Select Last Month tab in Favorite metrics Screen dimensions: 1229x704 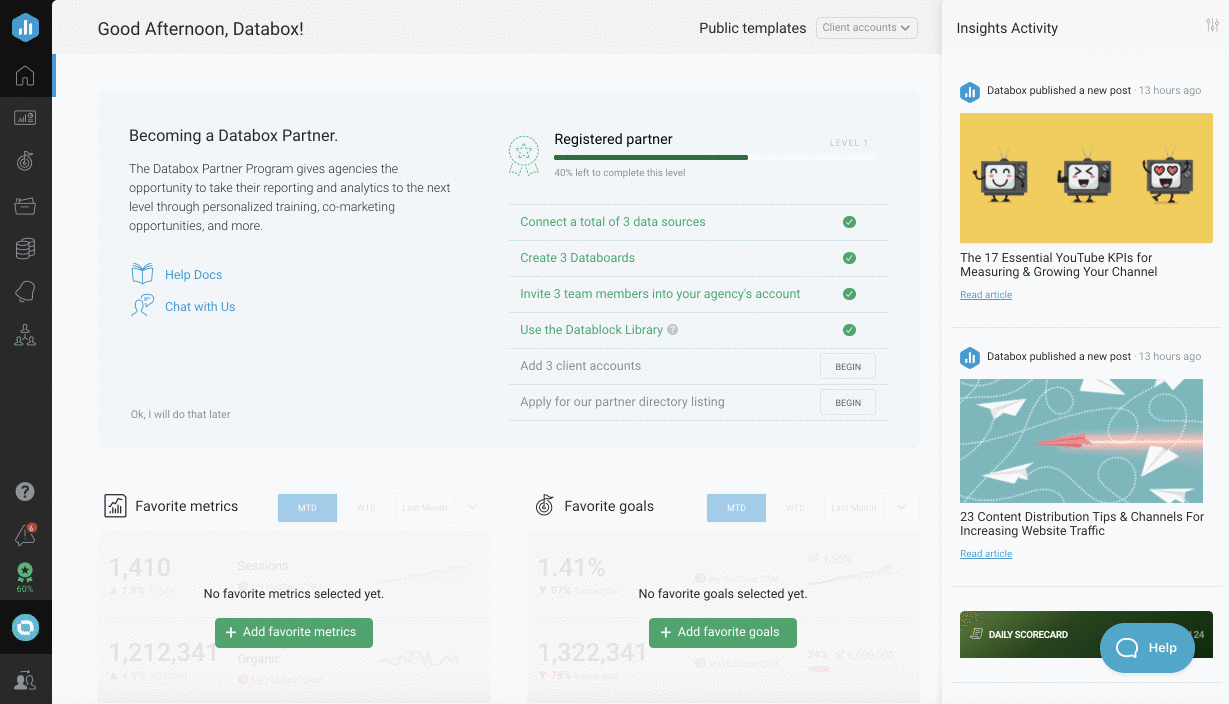click(425, 508)
